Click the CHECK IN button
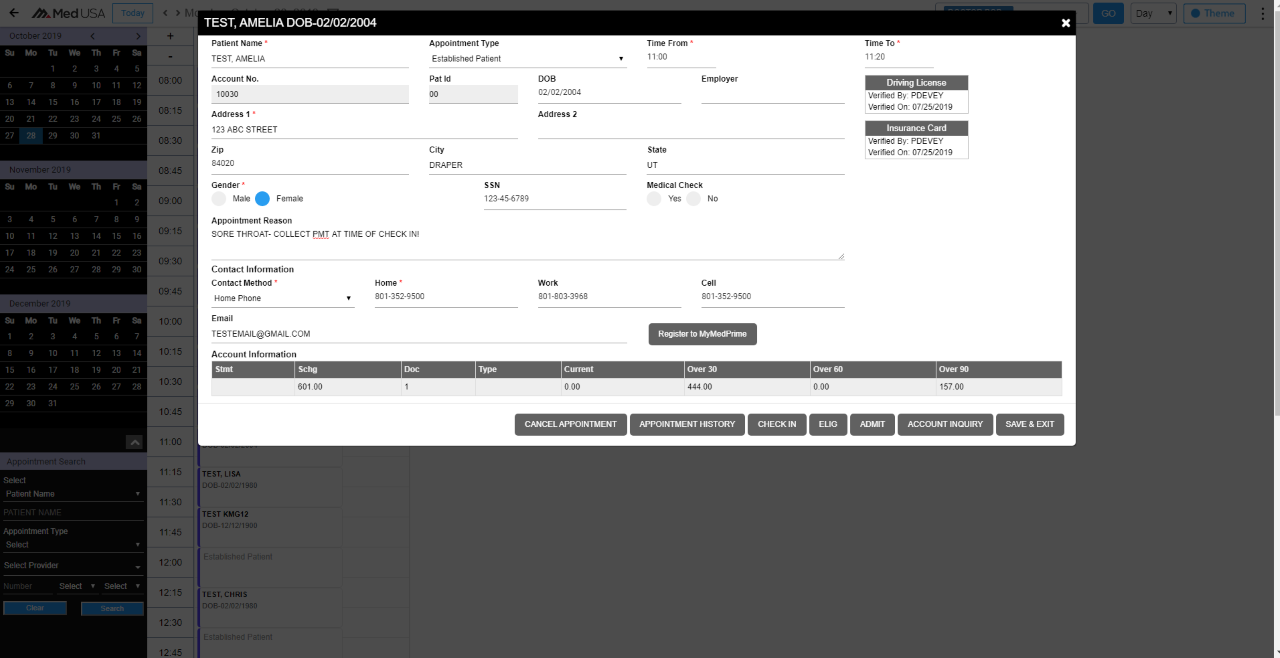 777,424
